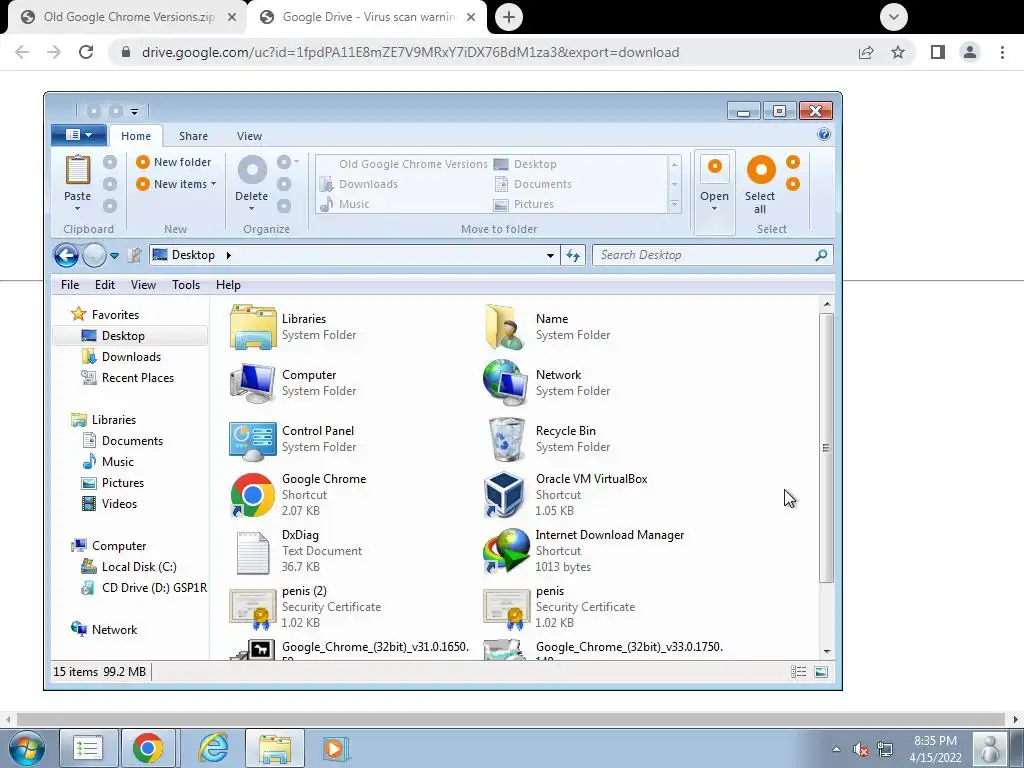Select Local Disk (C:) in sidebar
This screenshot has height=768, width=1024.
[138, 567]
